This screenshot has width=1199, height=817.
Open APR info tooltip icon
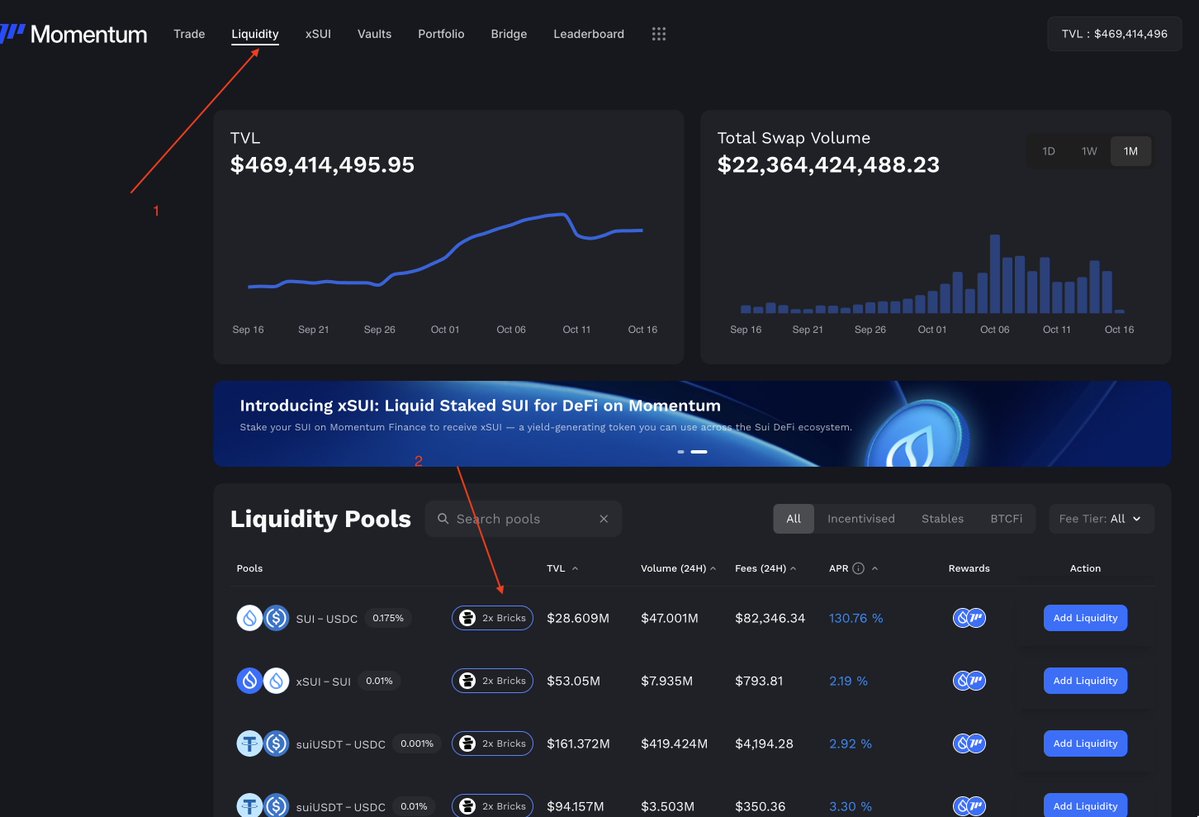click(x=858, y=568)
